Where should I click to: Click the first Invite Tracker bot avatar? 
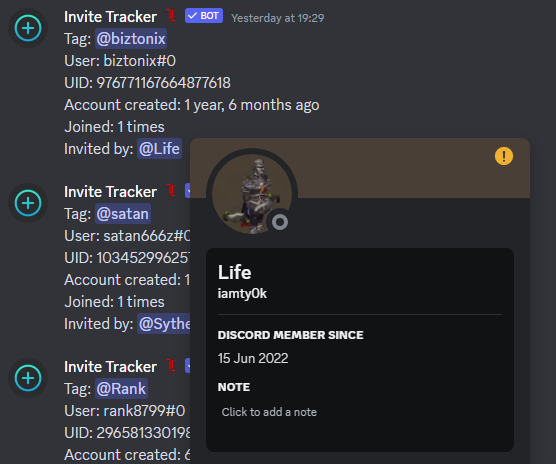point(28,28)
